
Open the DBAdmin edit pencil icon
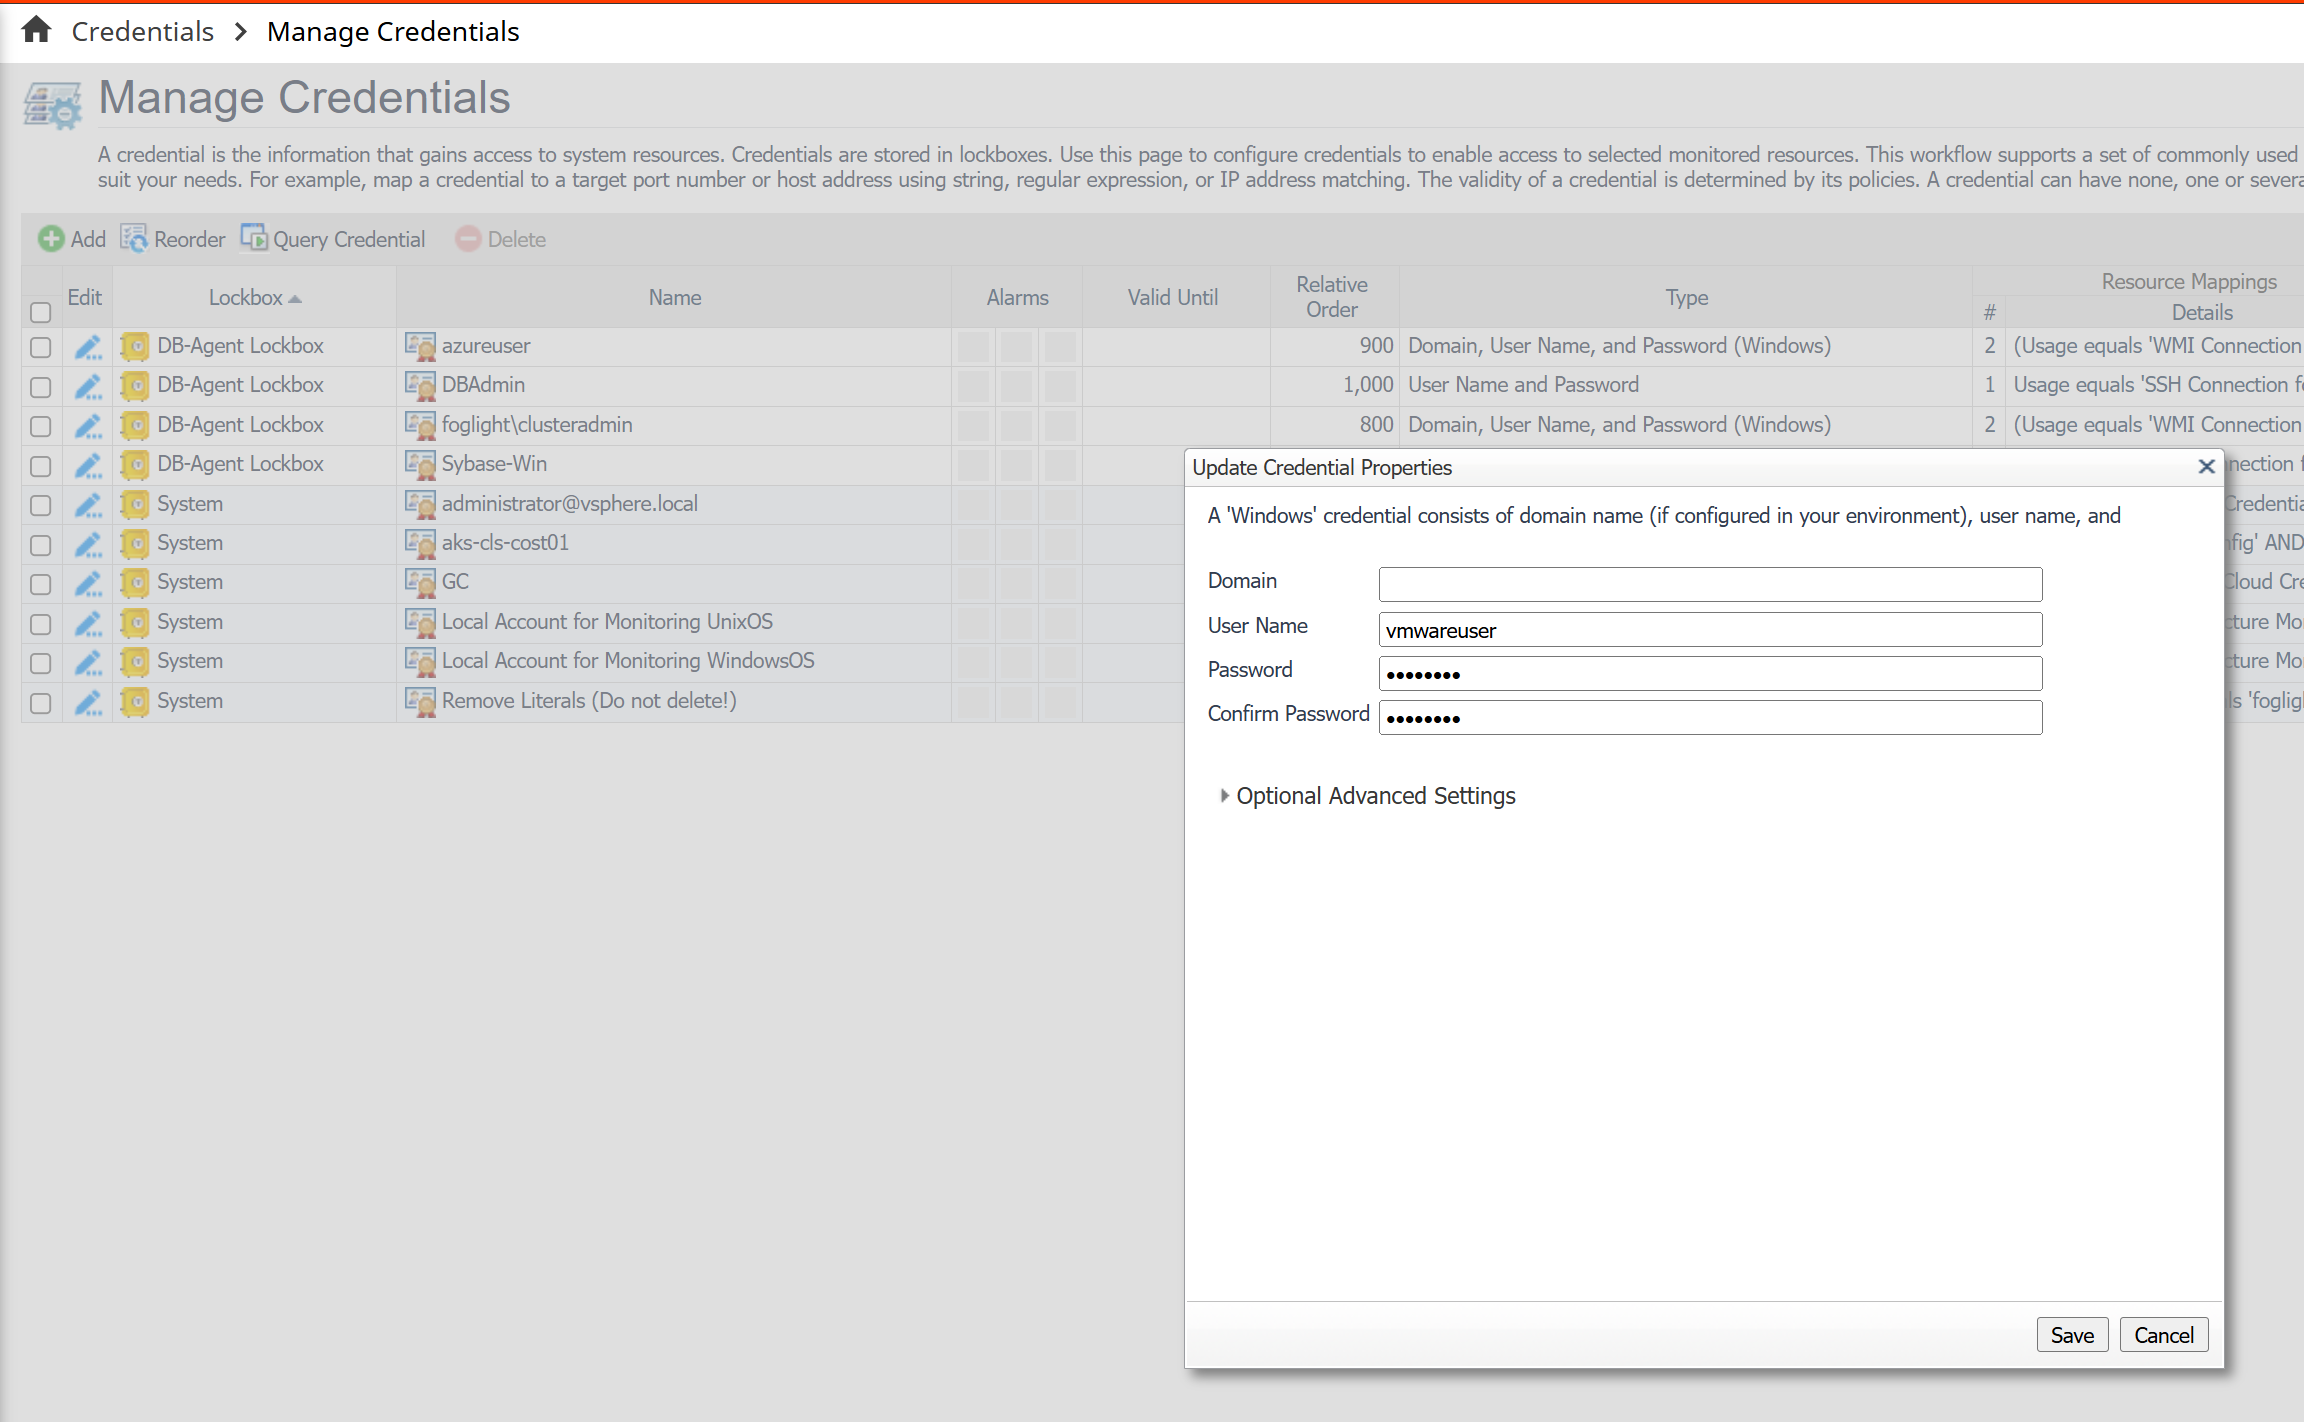pyautogui.click(x=87, y=386)
